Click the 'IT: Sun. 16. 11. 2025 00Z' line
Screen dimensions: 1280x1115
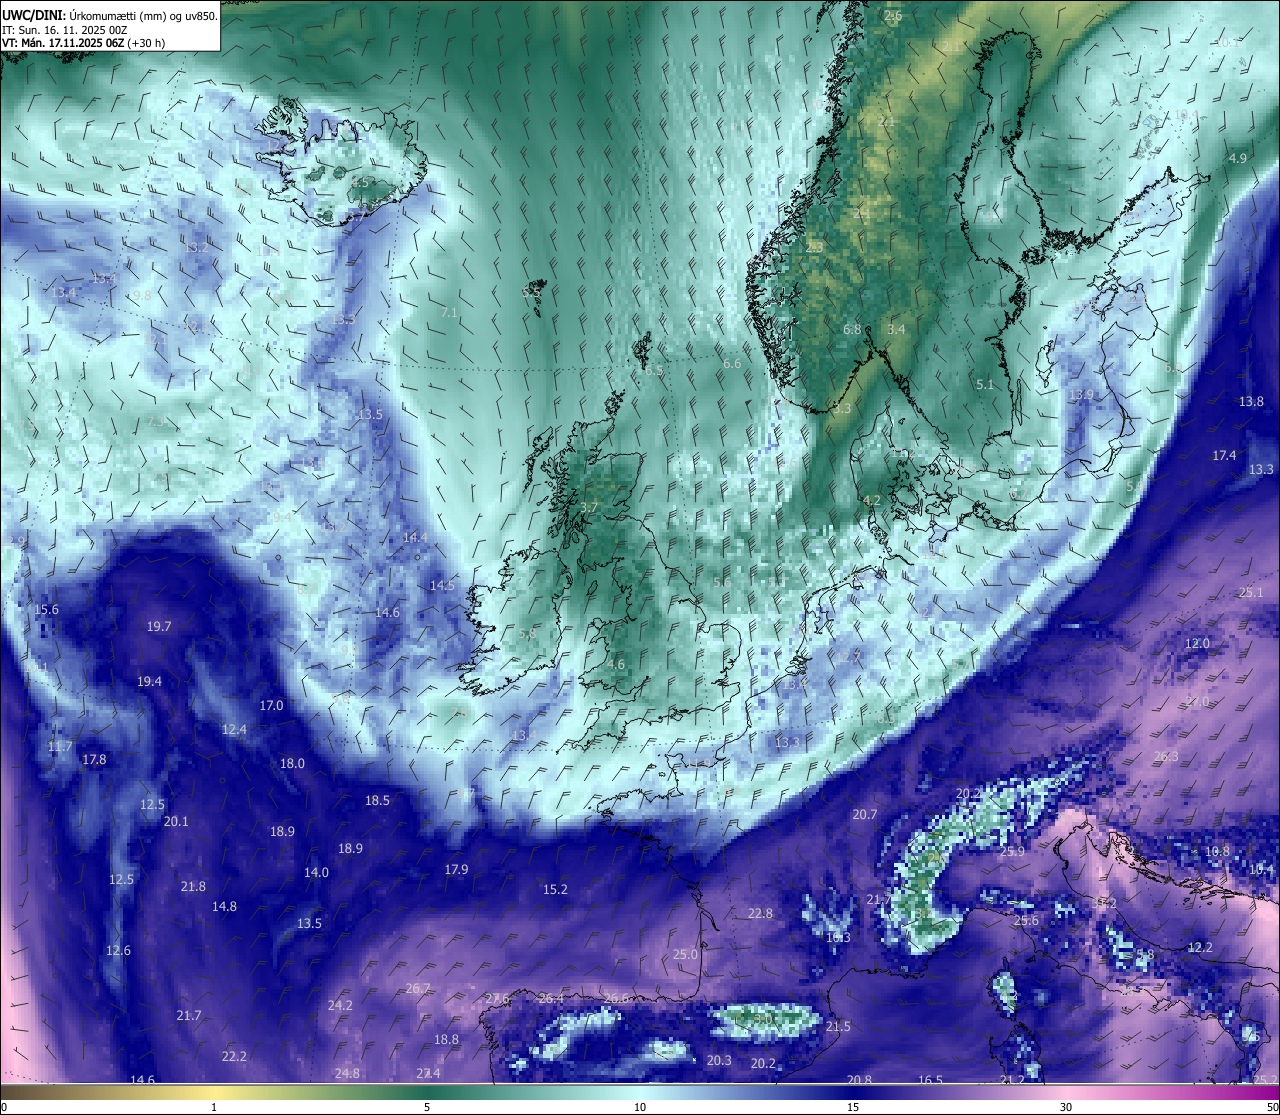[x=64, y=30]
